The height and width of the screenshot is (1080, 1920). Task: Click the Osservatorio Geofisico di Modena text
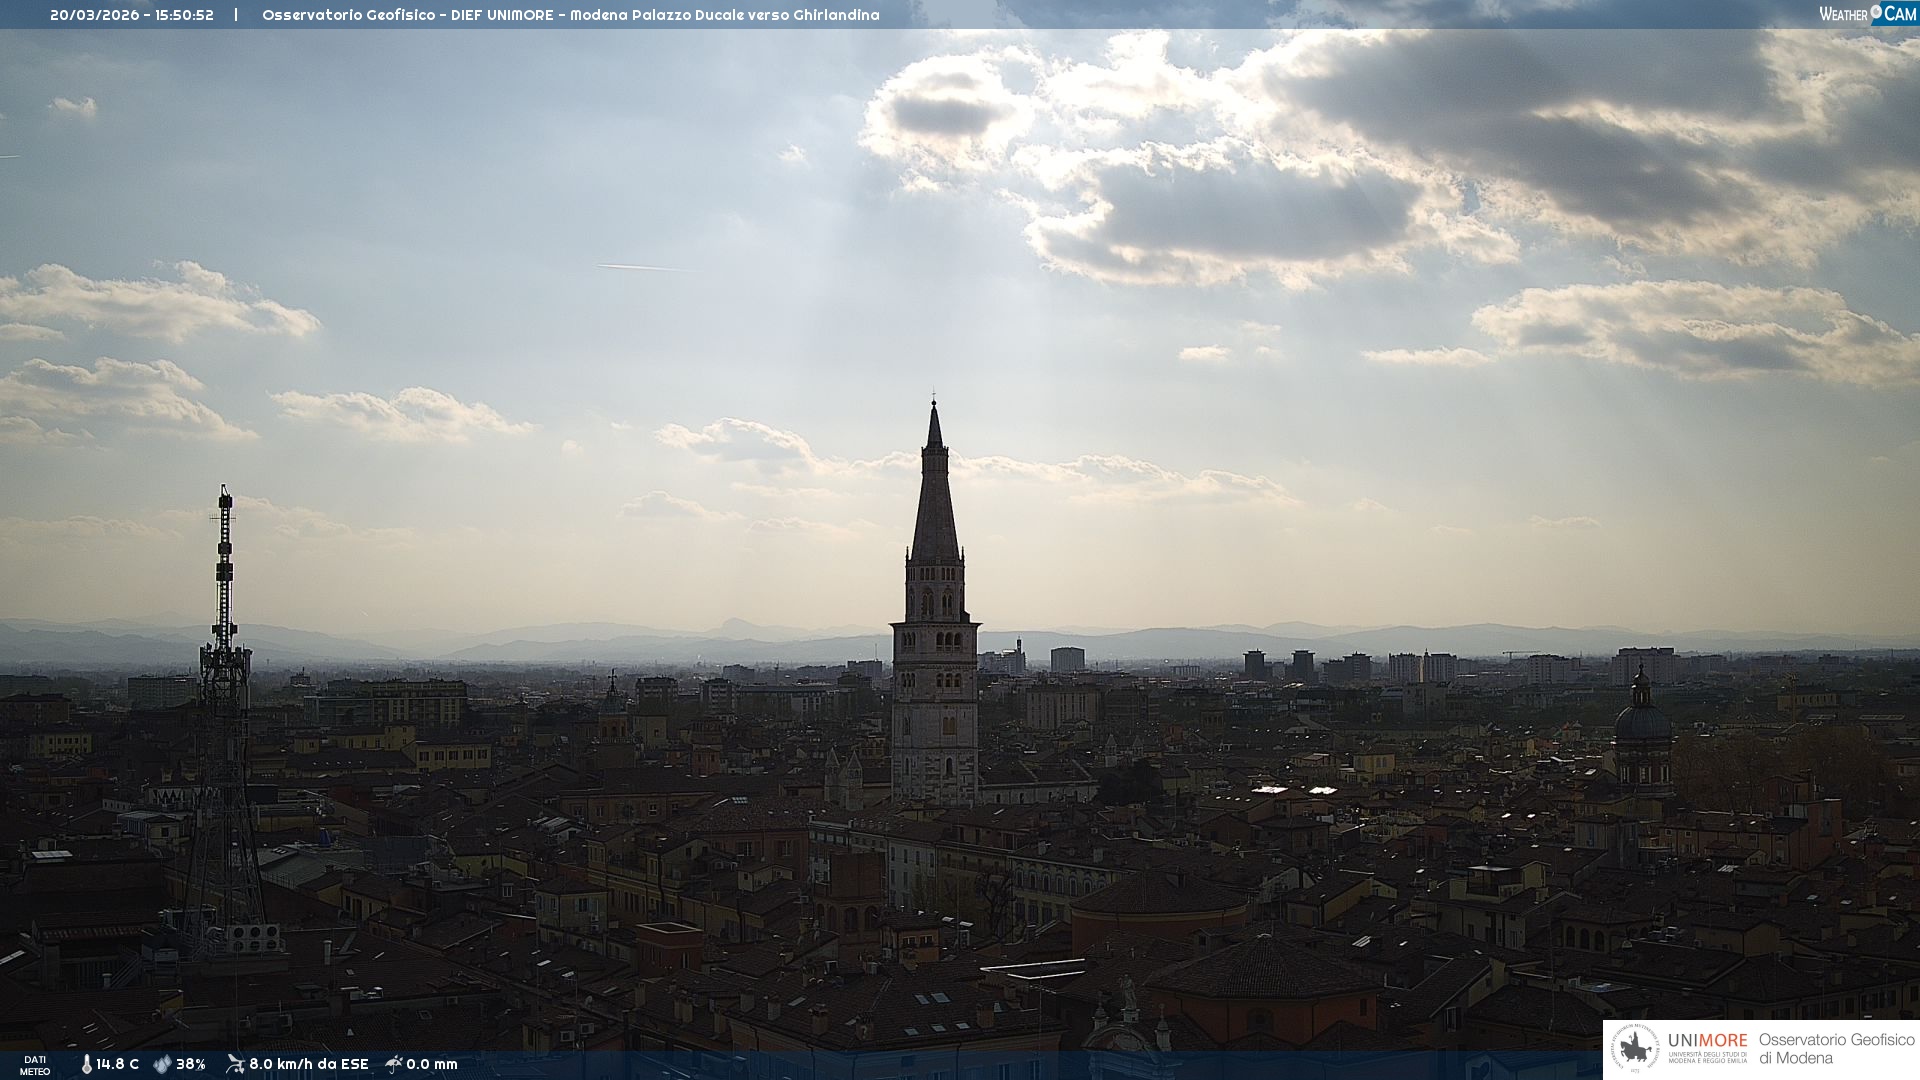point(1836,1048)
